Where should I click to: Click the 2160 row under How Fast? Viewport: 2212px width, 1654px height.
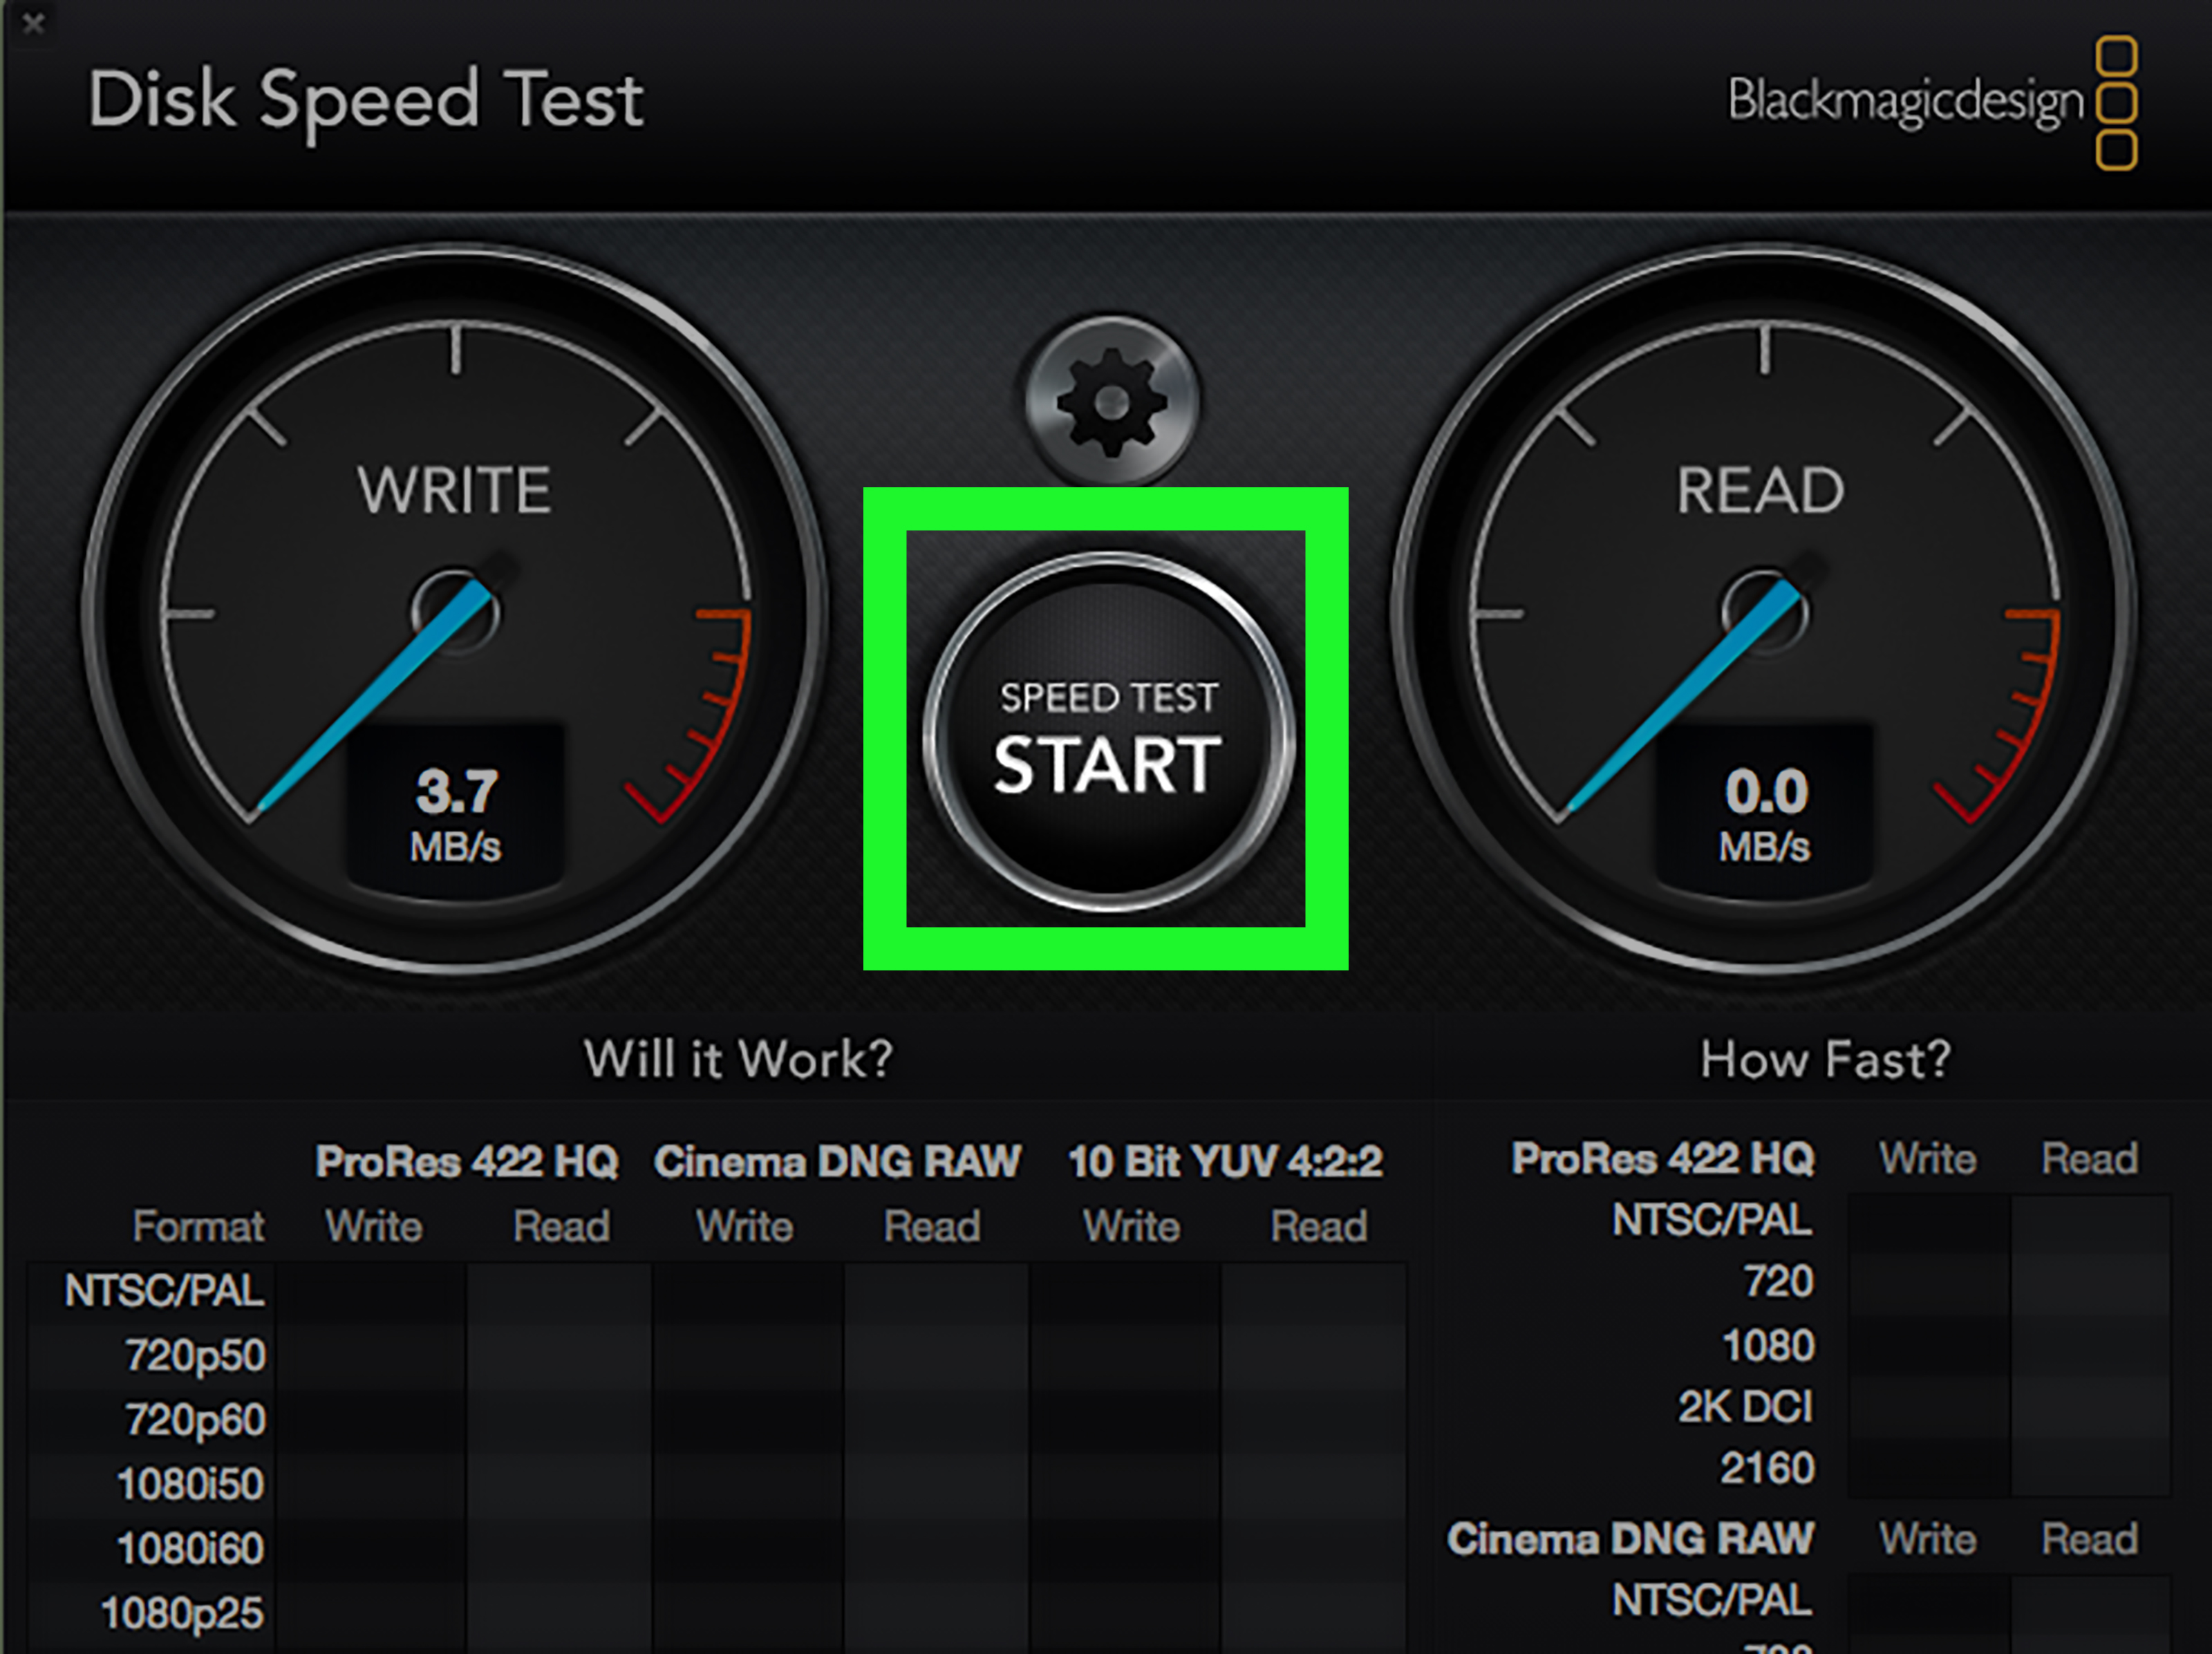[1767, 1469]
